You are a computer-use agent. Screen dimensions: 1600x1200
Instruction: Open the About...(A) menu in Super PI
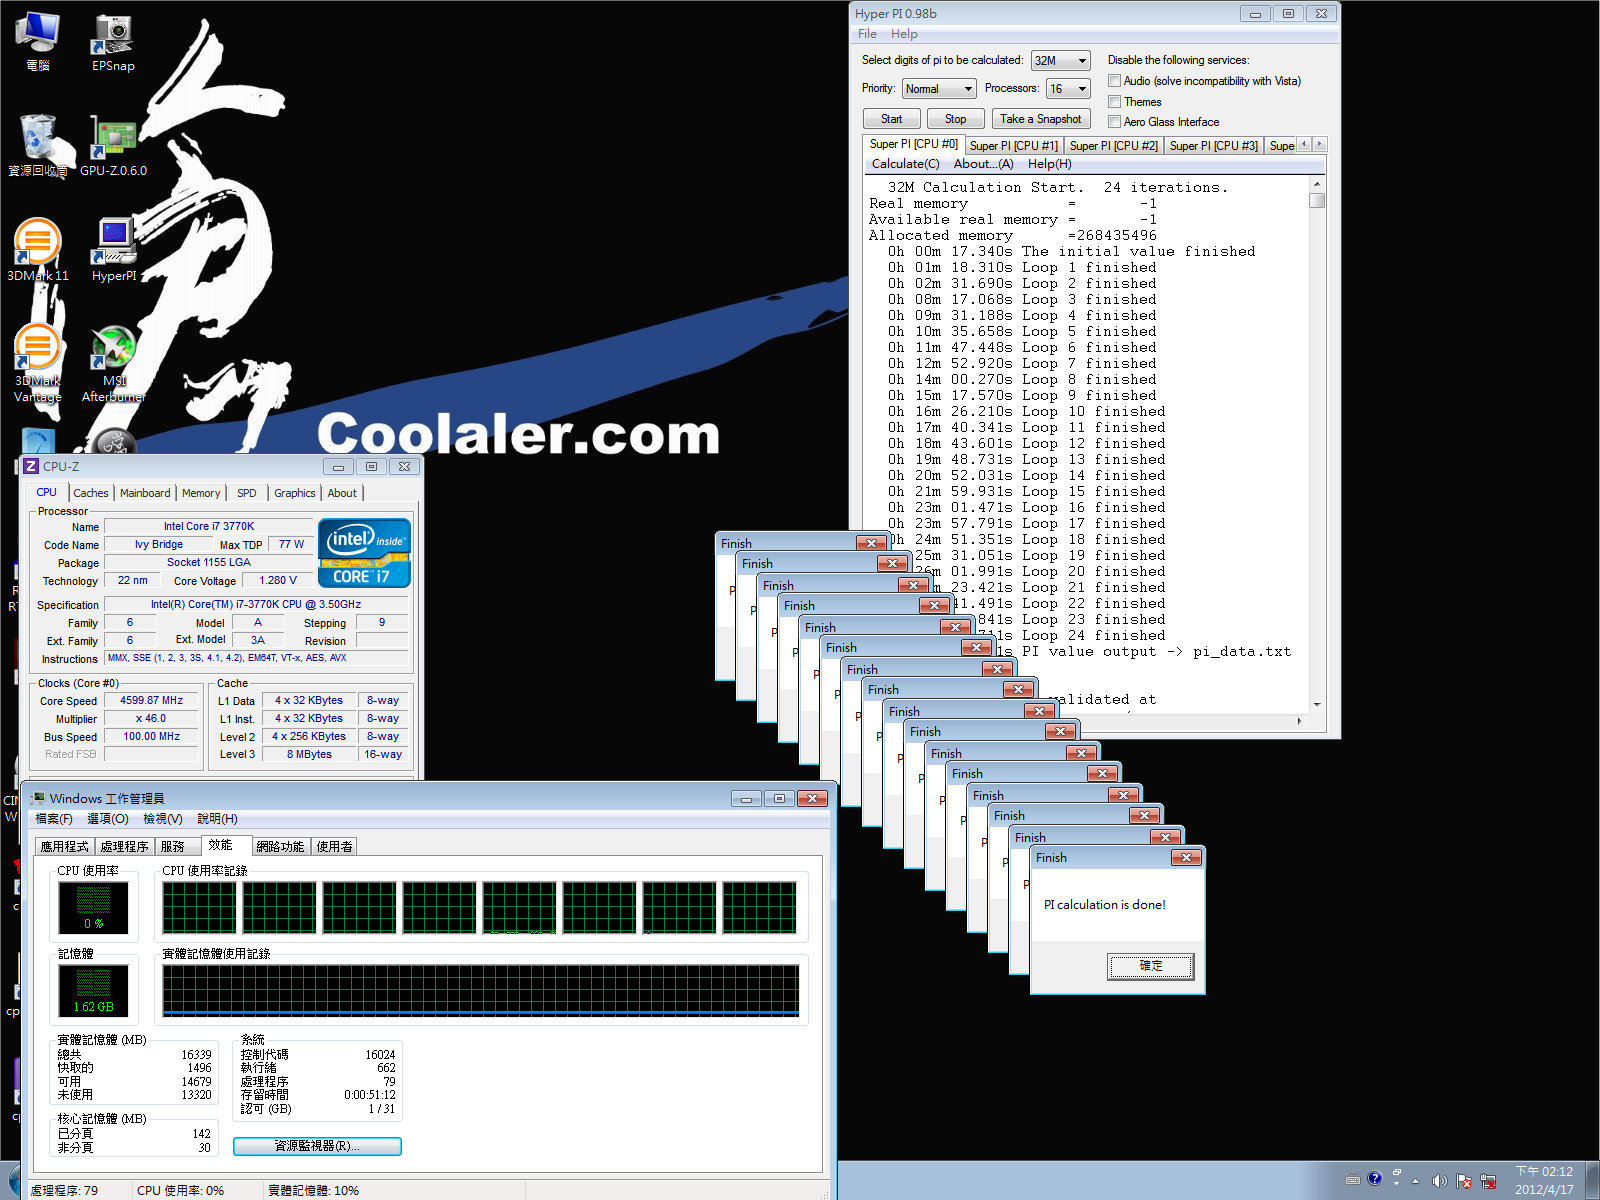tap(983, 163)
